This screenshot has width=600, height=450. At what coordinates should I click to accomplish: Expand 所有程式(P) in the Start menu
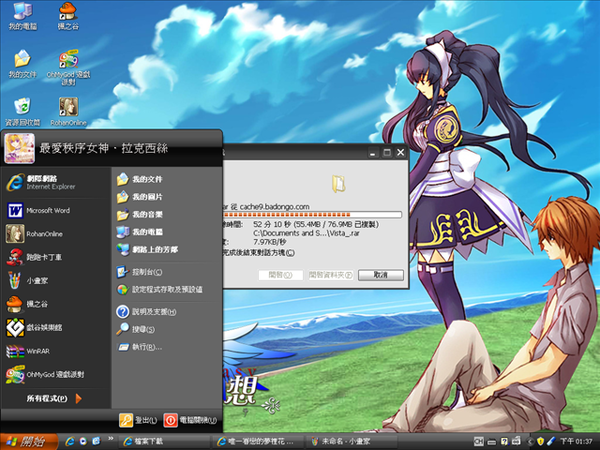(x=54, y=398)
